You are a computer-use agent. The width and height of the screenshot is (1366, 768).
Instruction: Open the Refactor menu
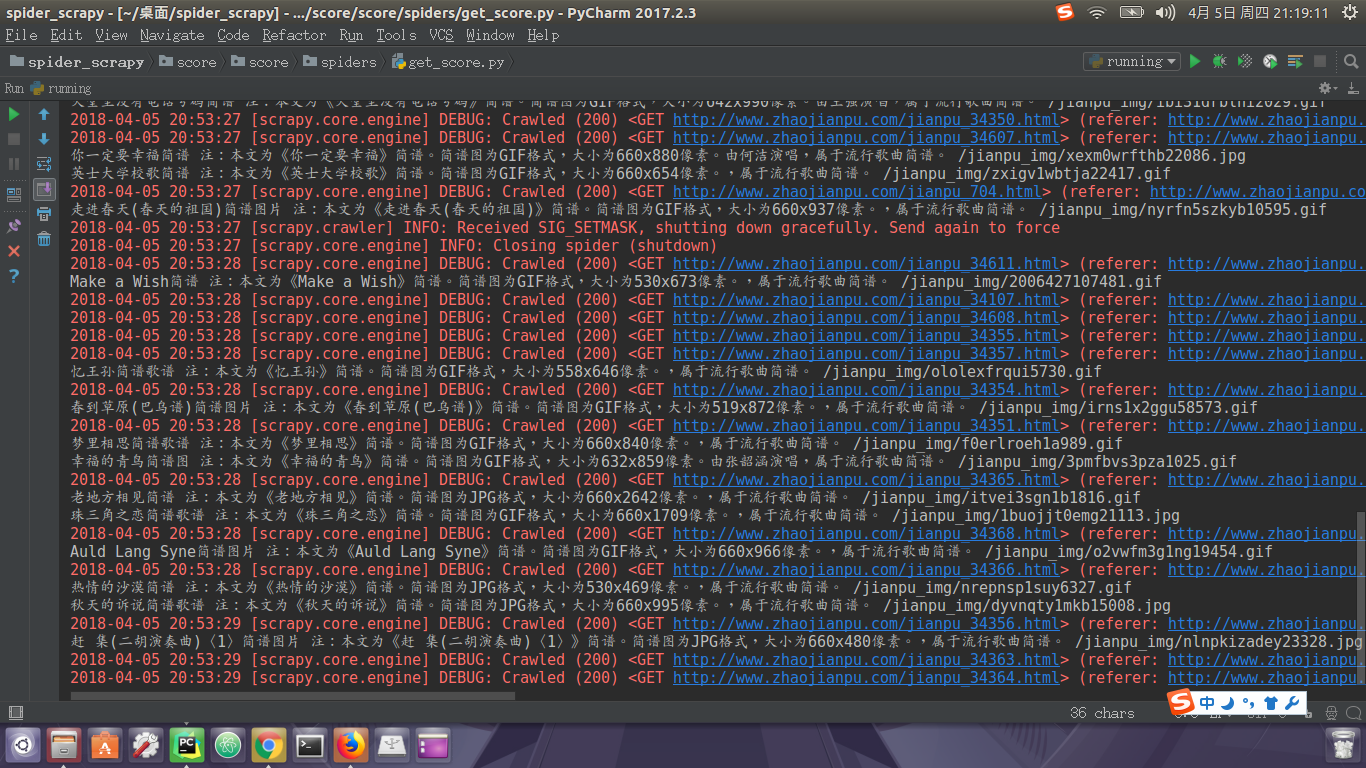pos(294,35)
